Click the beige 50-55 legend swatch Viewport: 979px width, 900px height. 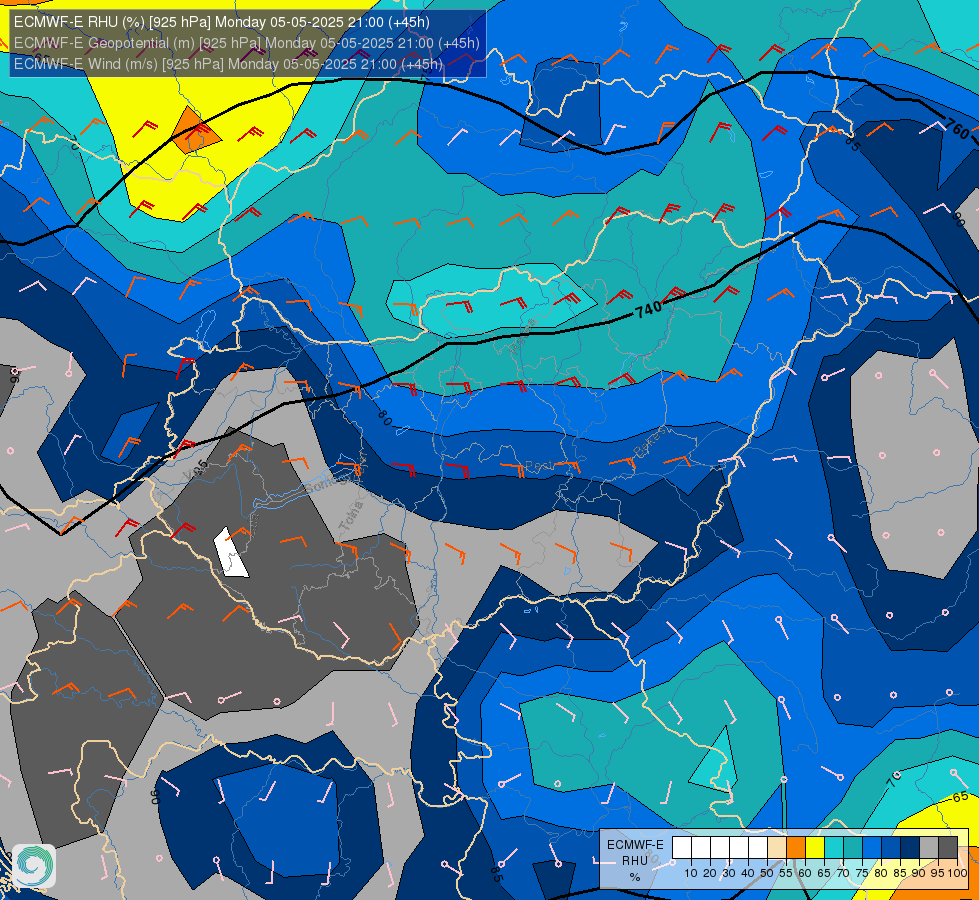[777, 847]
